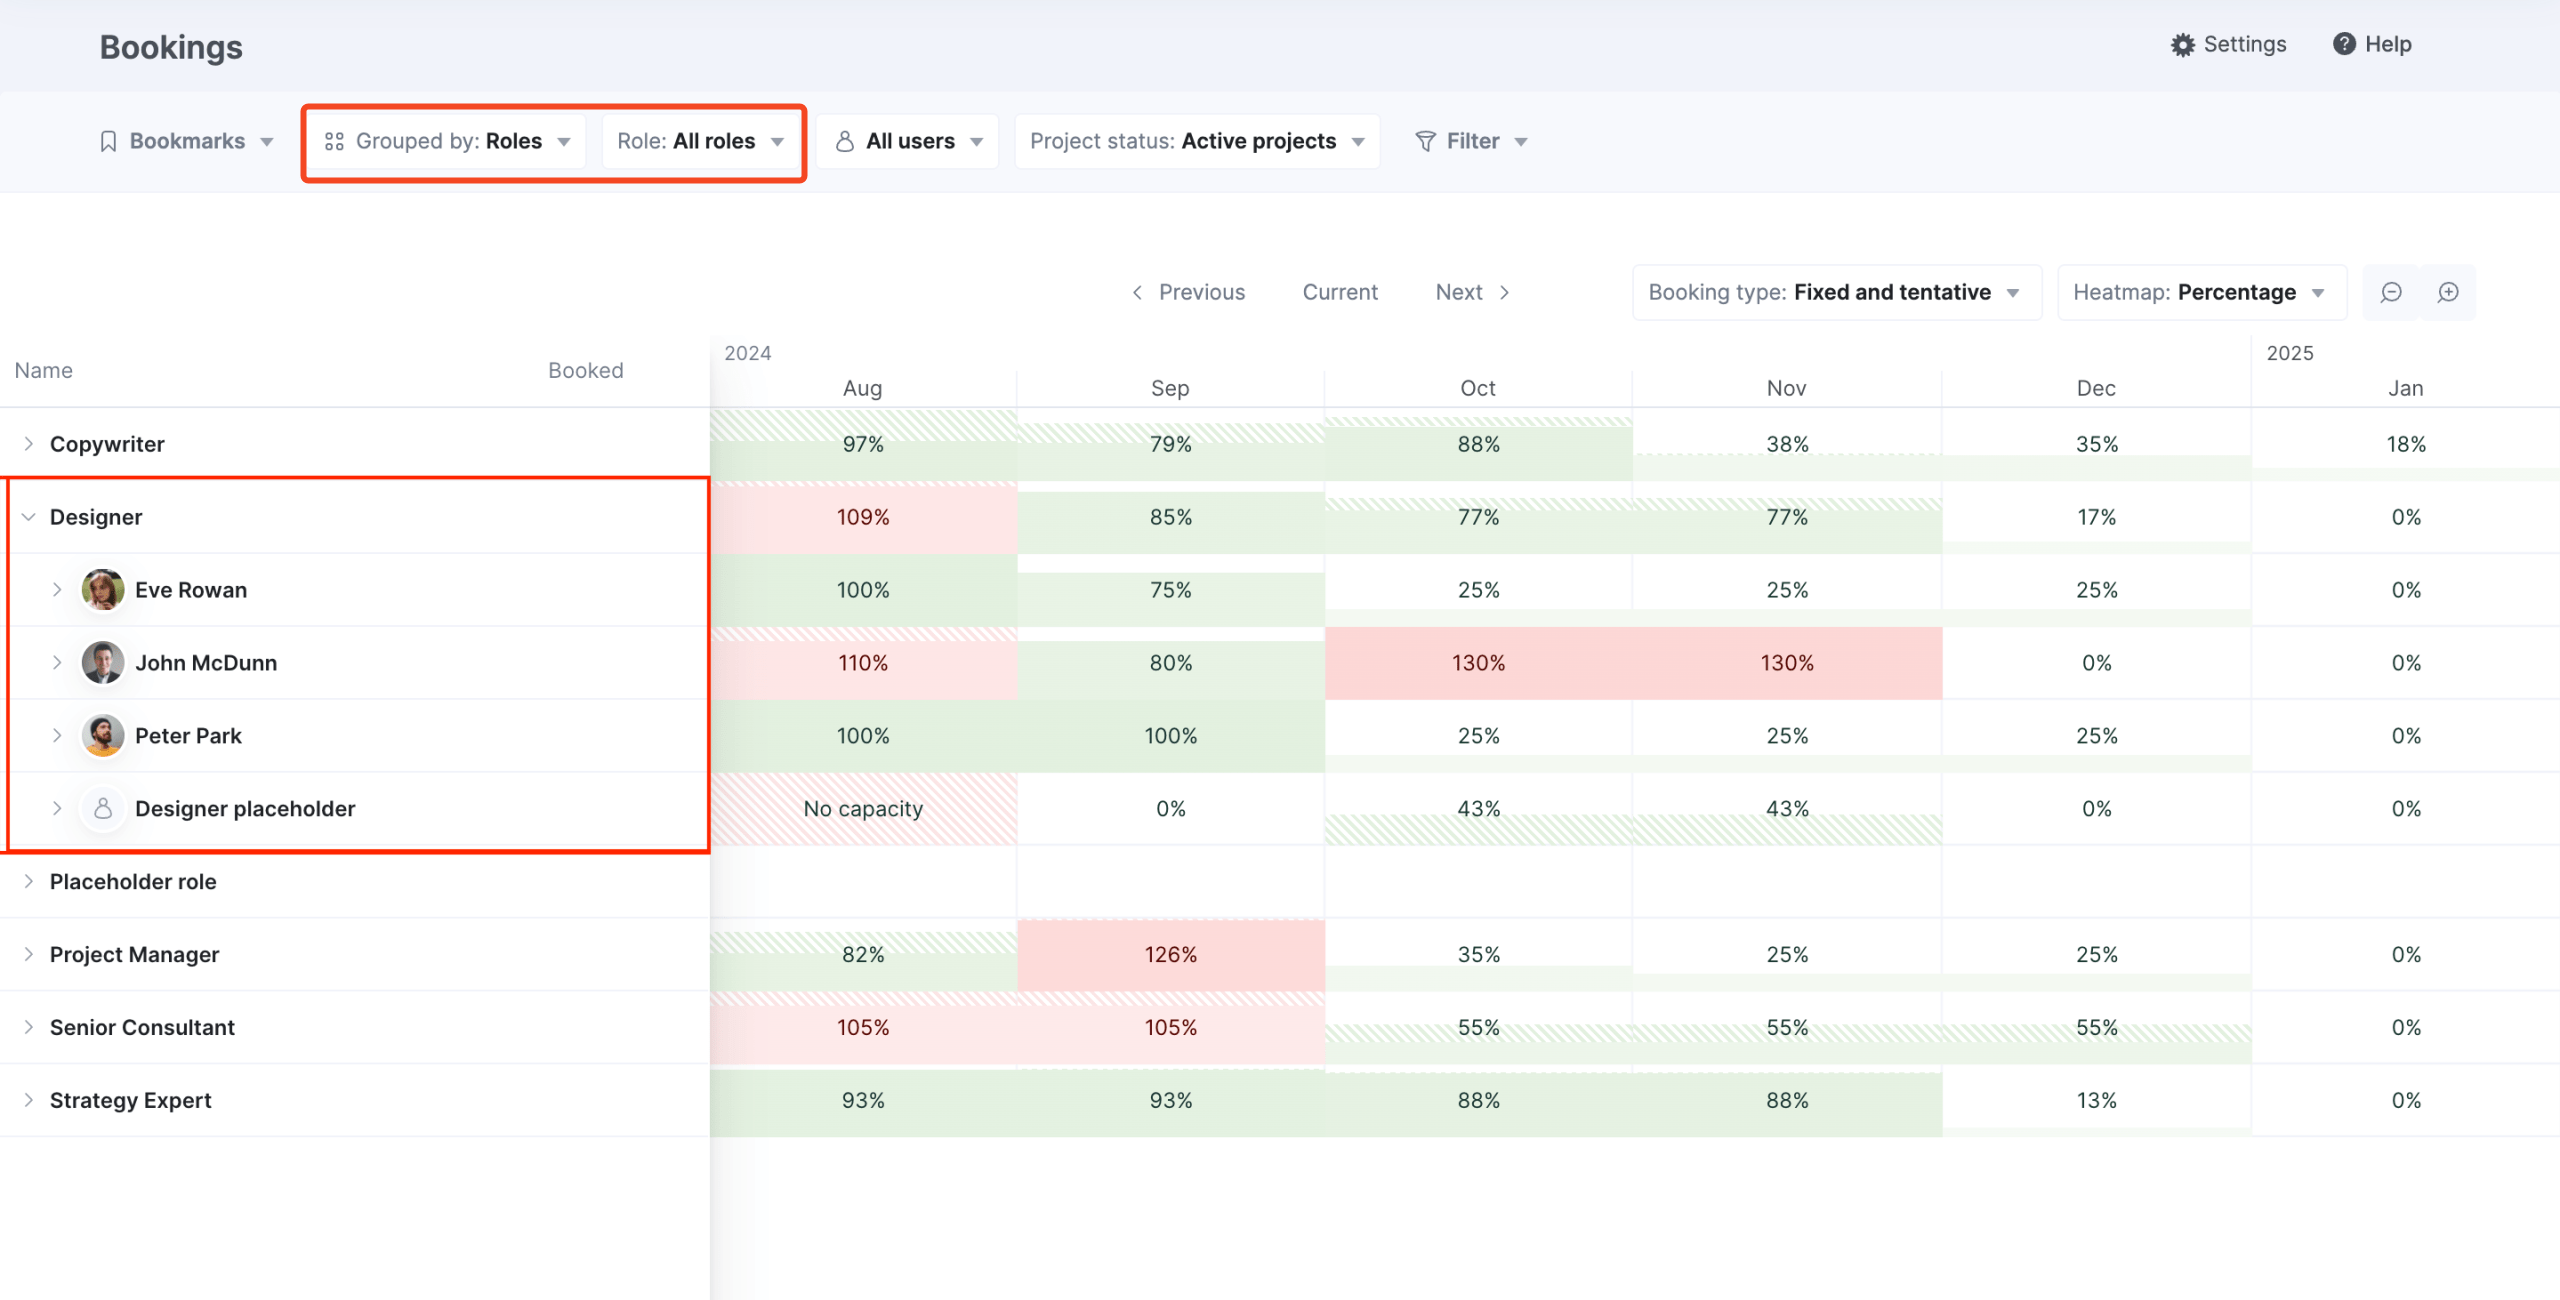Open Booking type Fixed and tentative dropdown

[1835, 292]
